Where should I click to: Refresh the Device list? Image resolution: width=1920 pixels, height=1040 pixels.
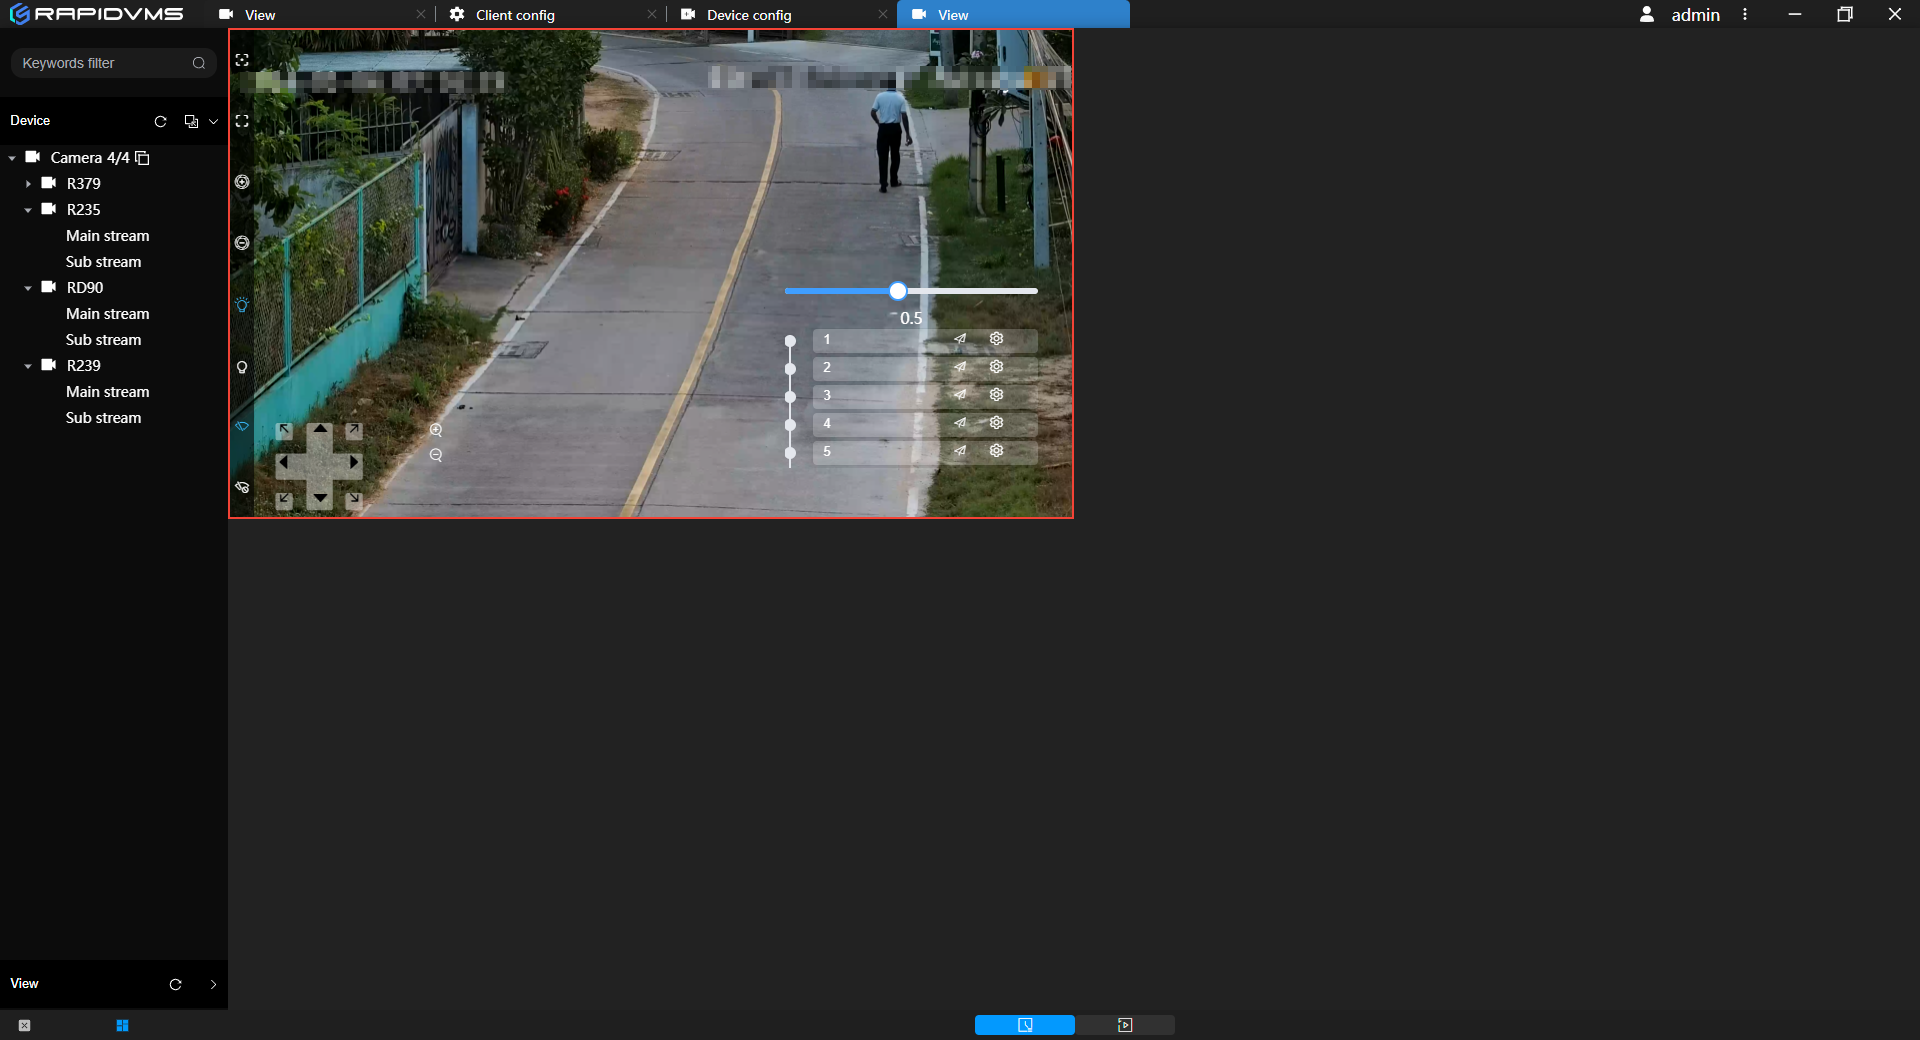coord(160,121)
